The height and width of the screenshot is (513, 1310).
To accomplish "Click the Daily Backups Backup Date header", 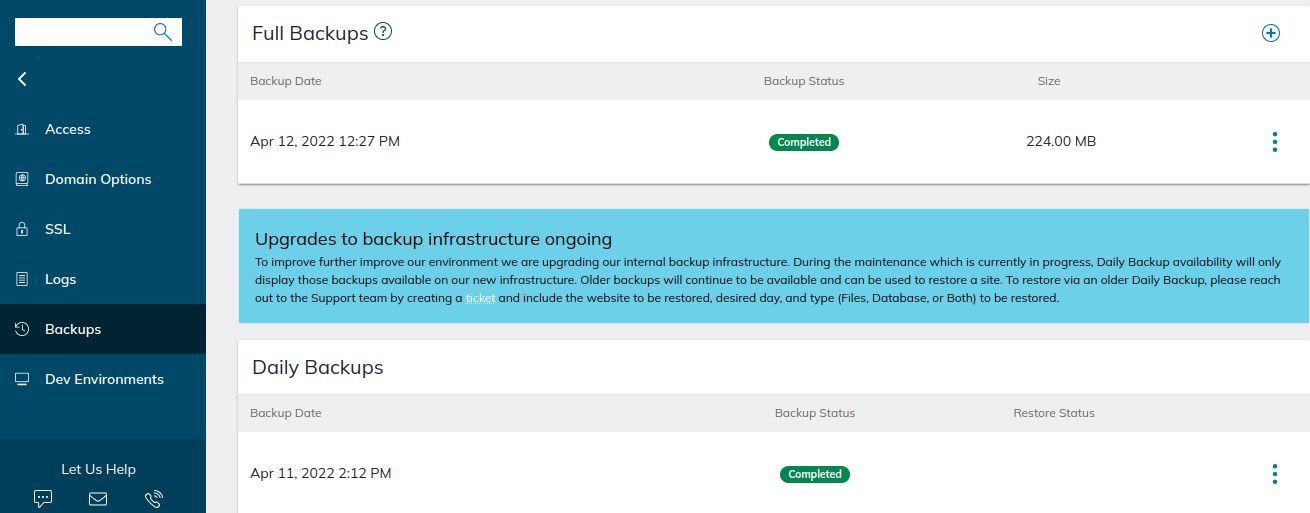I will tap(286, 413).
